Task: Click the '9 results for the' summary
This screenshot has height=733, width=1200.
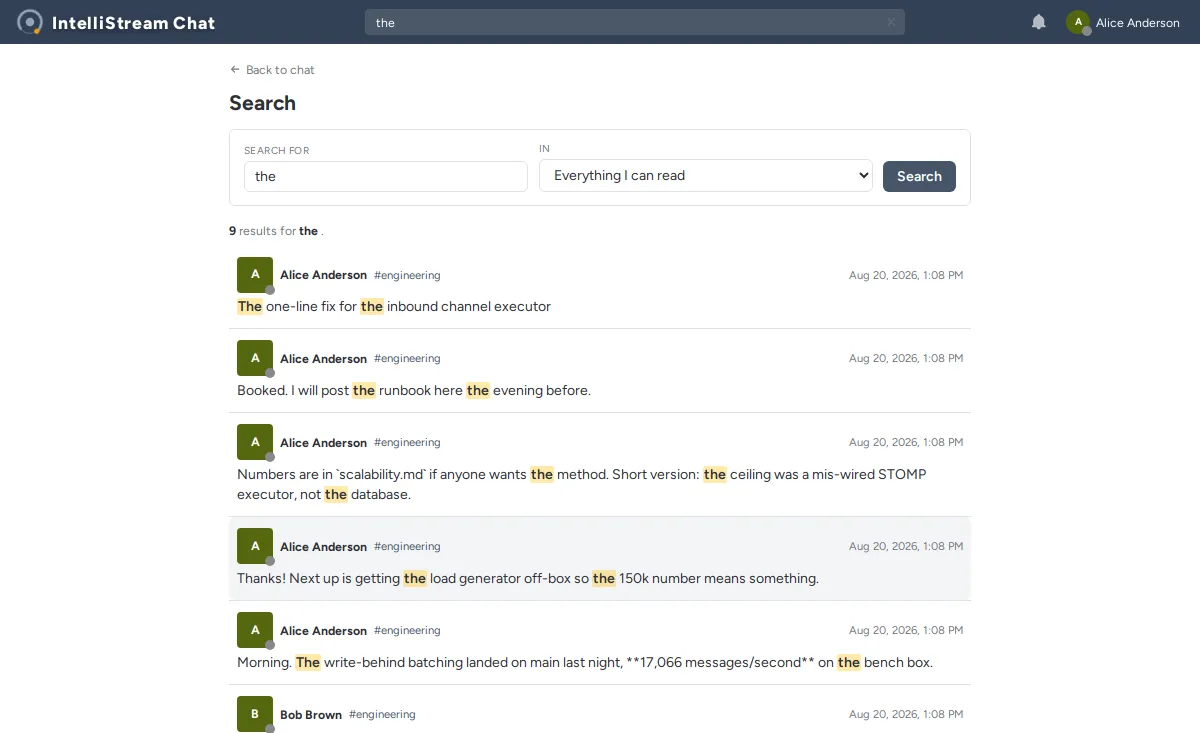Action: (x=276, y=231)
